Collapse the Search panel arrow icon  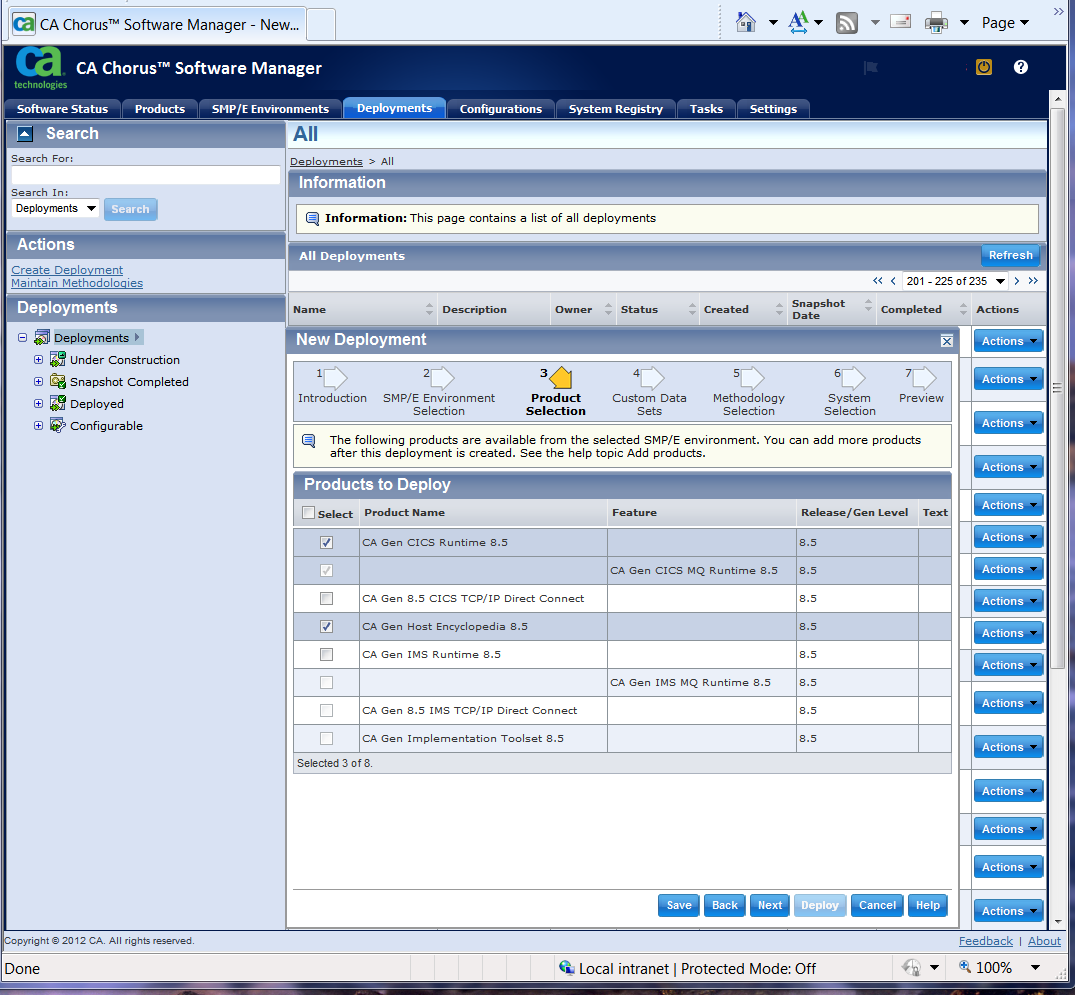click(x=25, y=134)
